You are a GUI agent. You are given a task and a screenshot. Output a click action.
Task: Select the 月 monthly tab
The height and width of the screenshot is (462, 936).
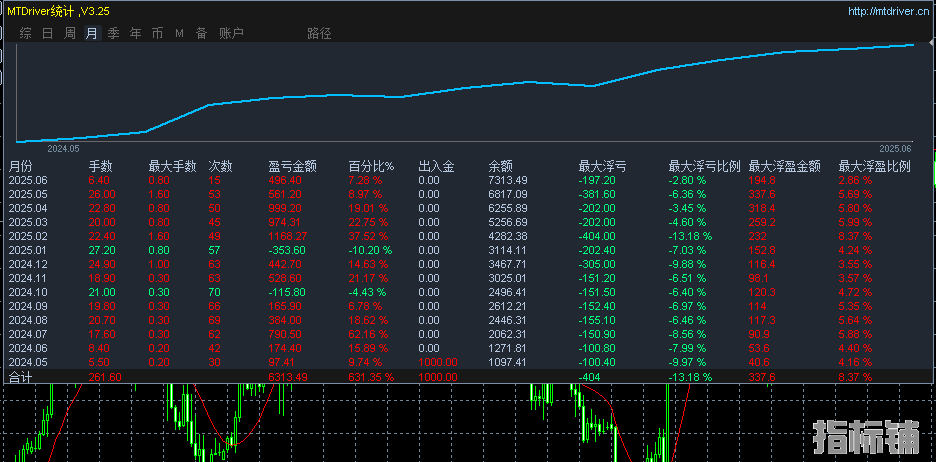[91, 33]
